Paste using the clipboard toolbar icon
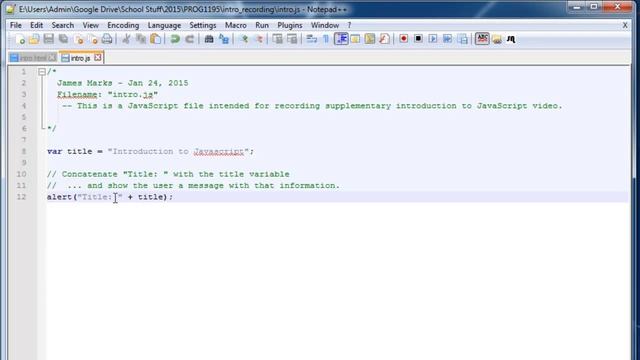Image resolution: width=640 pixels, height=360 pixels. pyautogui.click(x=156, y=39)
